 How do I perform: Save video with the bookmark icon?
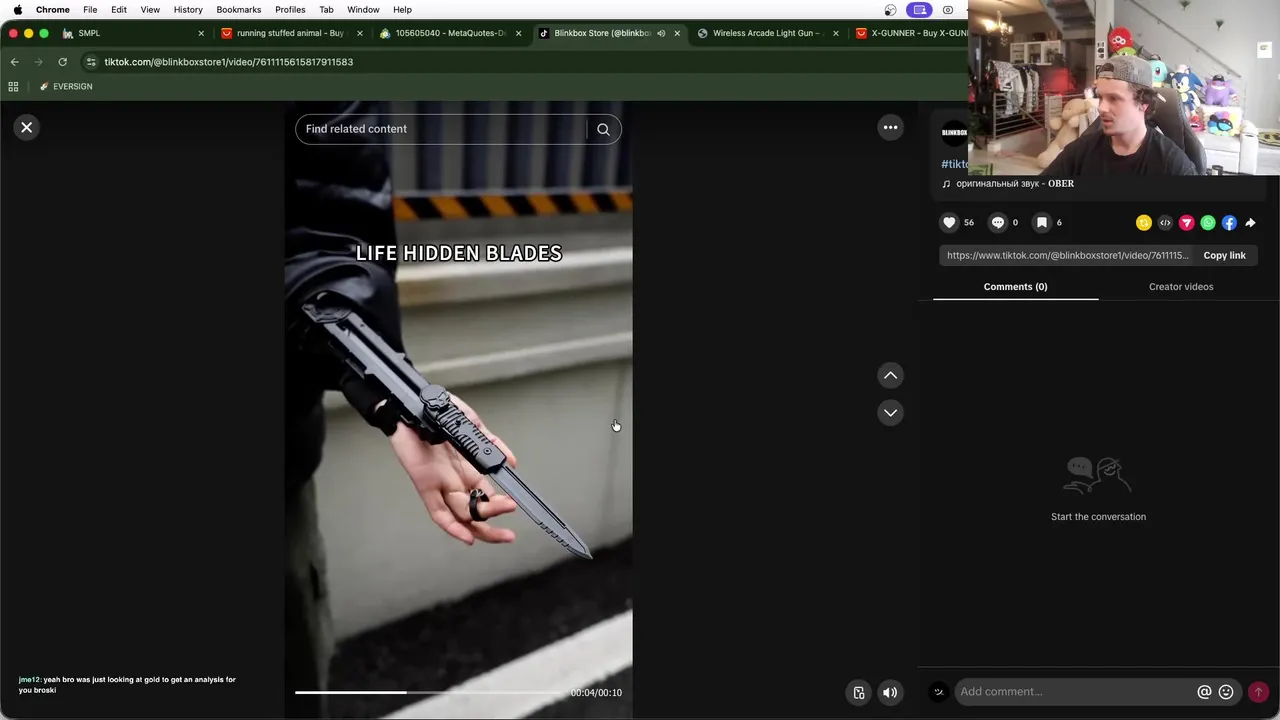1041,223
